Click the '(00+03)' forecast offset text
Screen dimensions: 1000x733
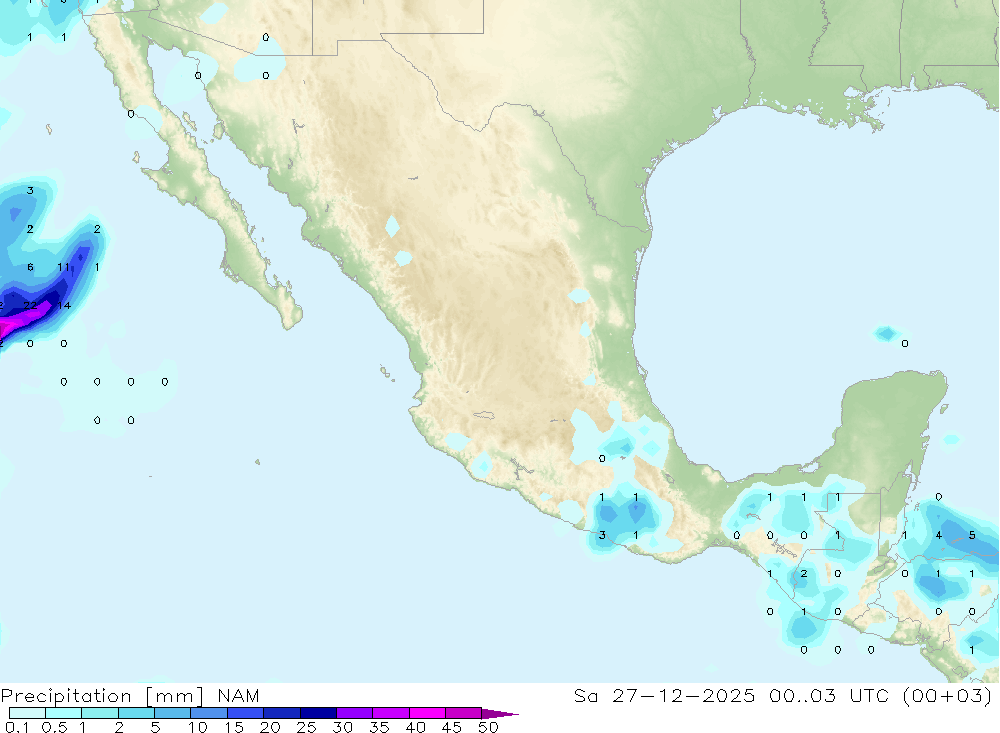pyautogui.click(x=948, y=696)
